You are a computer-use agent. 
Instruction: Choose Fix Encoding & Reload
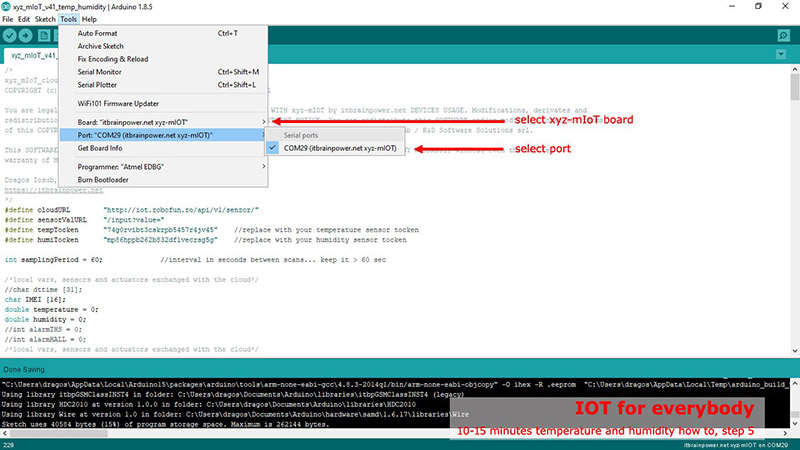click(x=163, y=59)
